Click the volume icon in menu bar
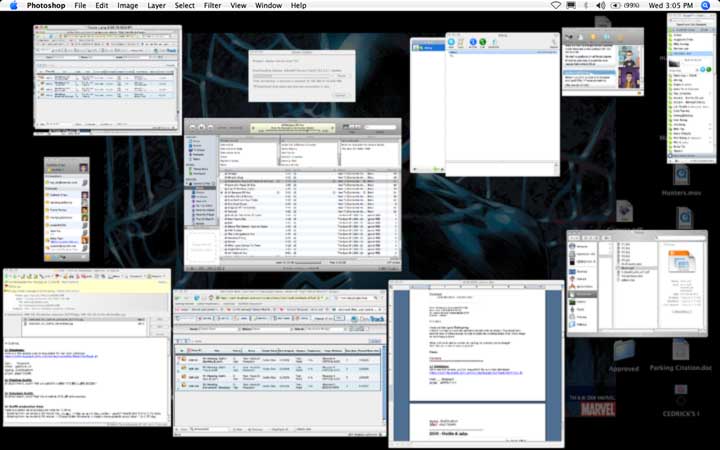Screen dimensions: 720x450 coord(600,6)
